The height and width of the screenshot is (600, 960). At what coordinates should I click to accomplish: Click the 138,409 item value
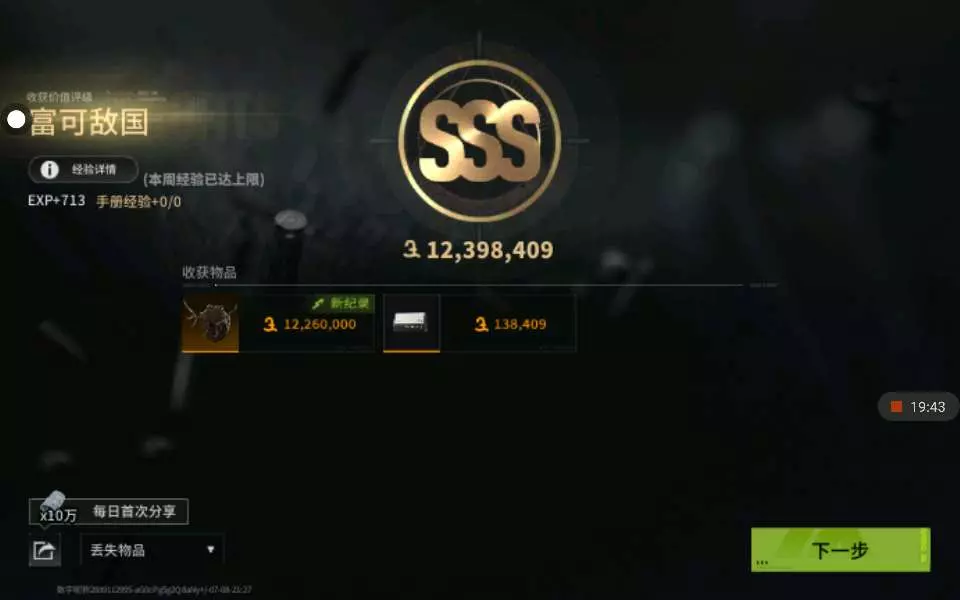[x=520, y=324]
